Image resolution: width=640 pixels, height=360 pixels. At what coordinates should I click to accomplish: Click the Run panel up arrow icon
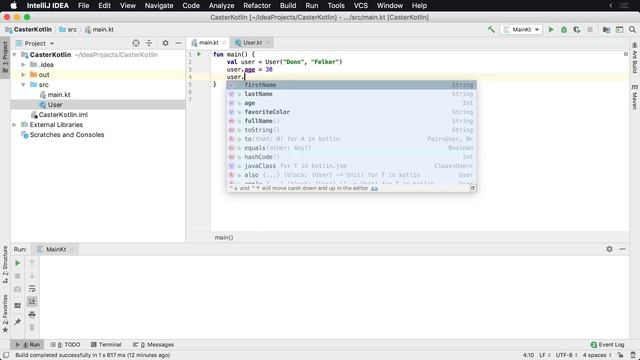32,263
